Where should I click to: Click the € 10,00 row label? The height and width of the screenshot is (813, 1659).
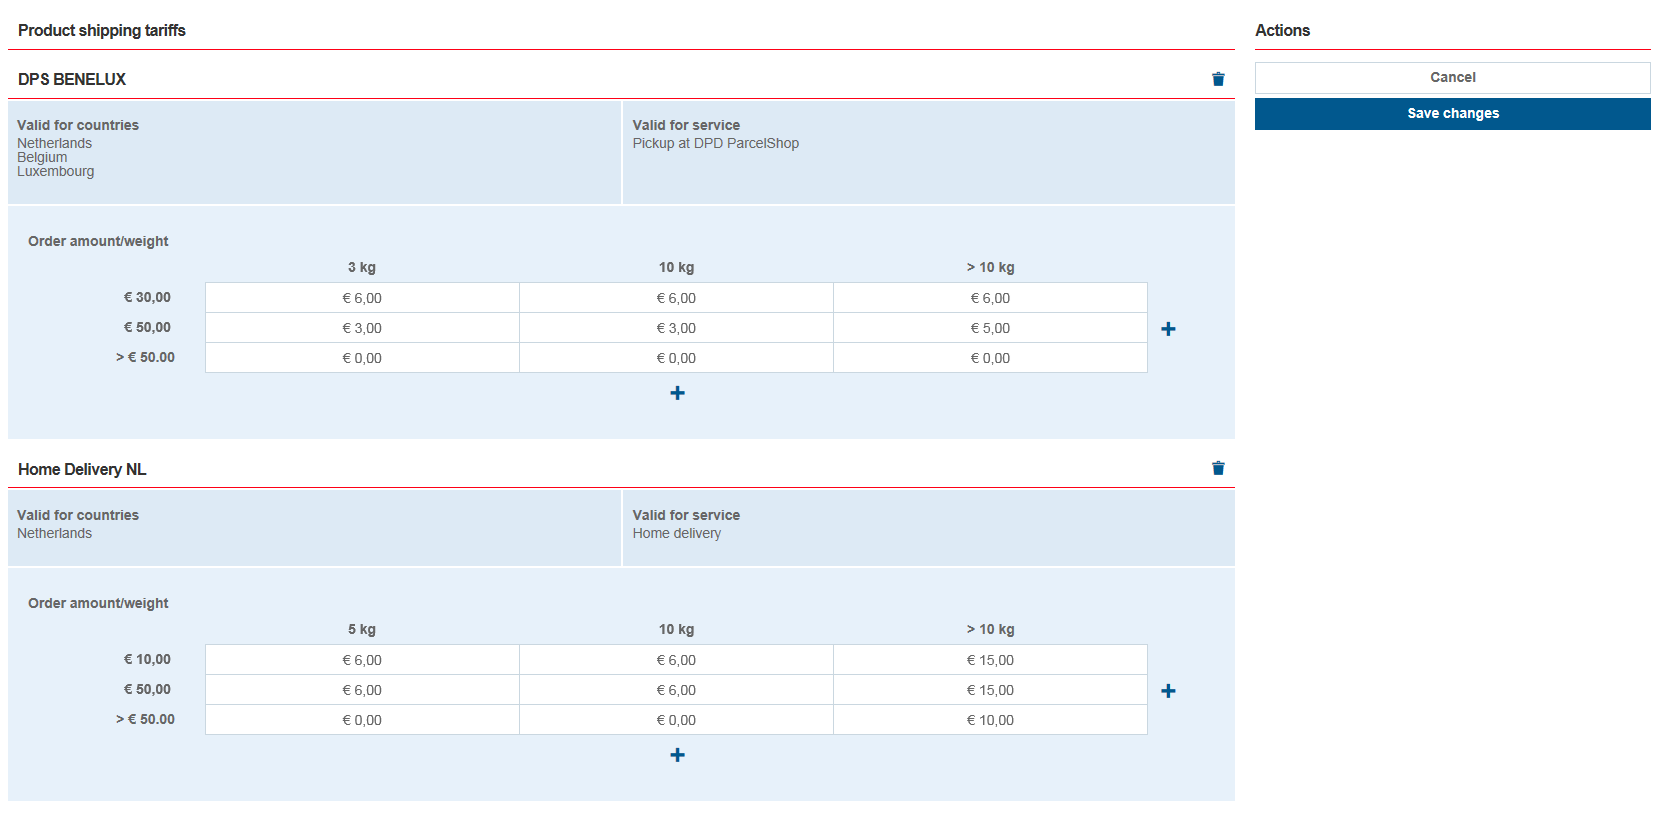click(147, 659)
